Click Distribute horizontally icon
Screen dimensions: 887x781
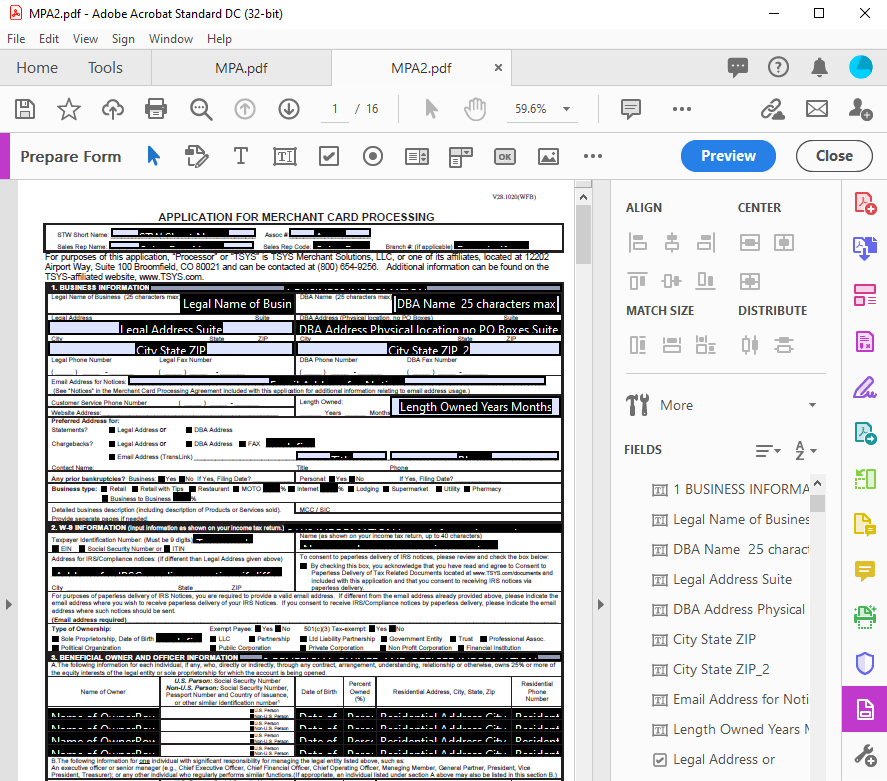coord(750,344)
